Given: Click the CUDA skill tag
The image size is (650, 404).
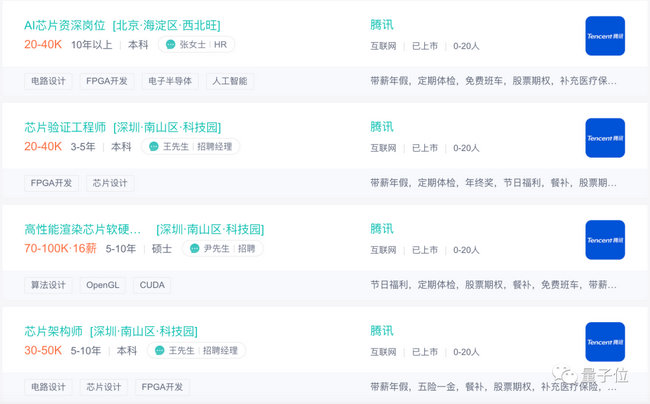Looking at the screenshot, I should pos(152,285).
